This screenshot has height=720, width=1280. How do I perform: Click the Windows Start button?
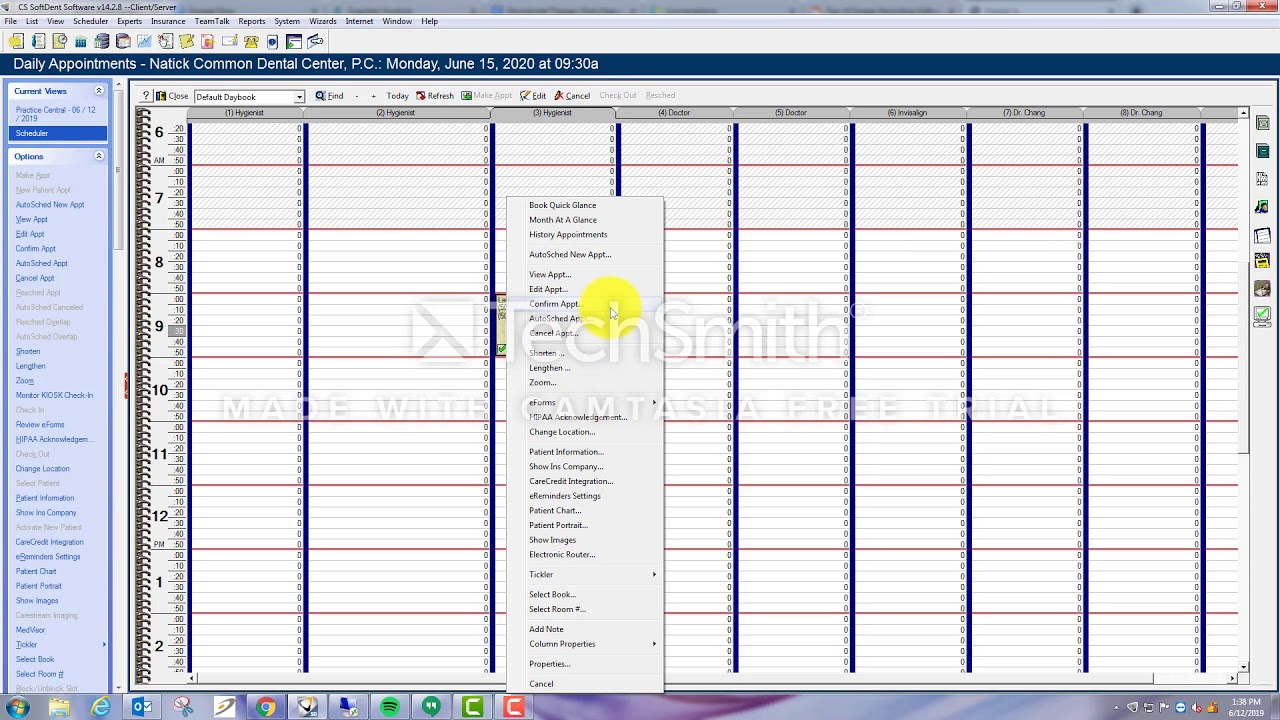click(x=17, y=707)
